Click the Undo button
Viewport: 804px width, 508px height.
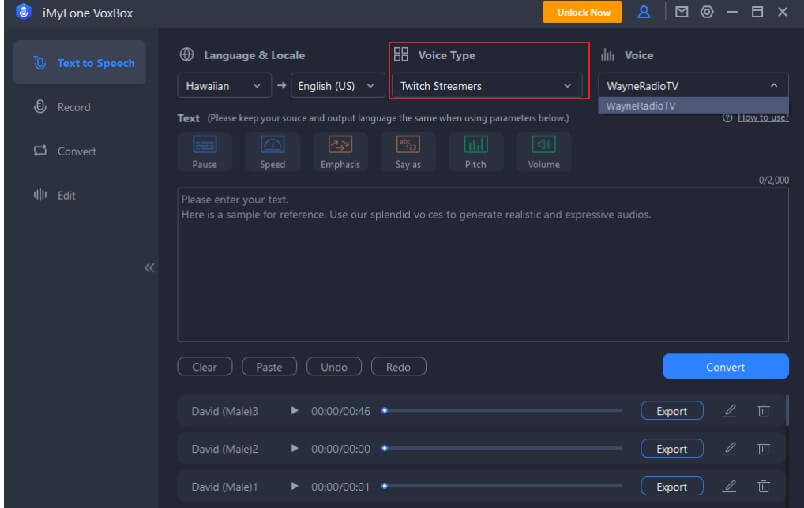[334, 367]
